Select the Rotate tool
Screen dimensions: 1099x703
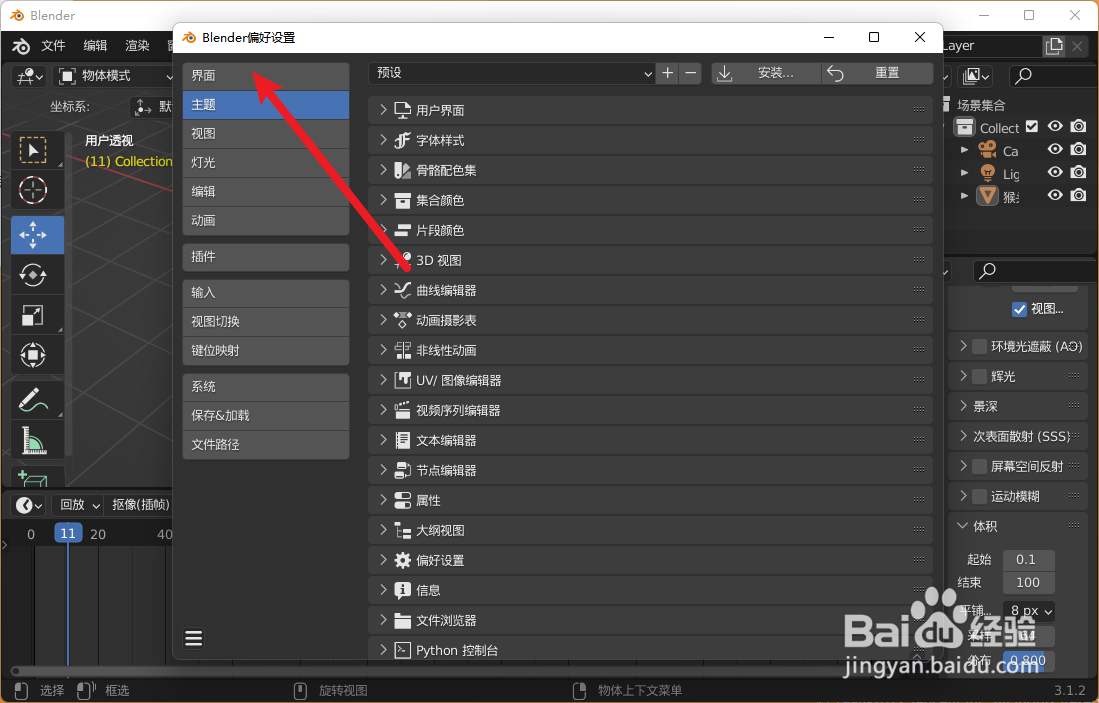coord(33,275)
